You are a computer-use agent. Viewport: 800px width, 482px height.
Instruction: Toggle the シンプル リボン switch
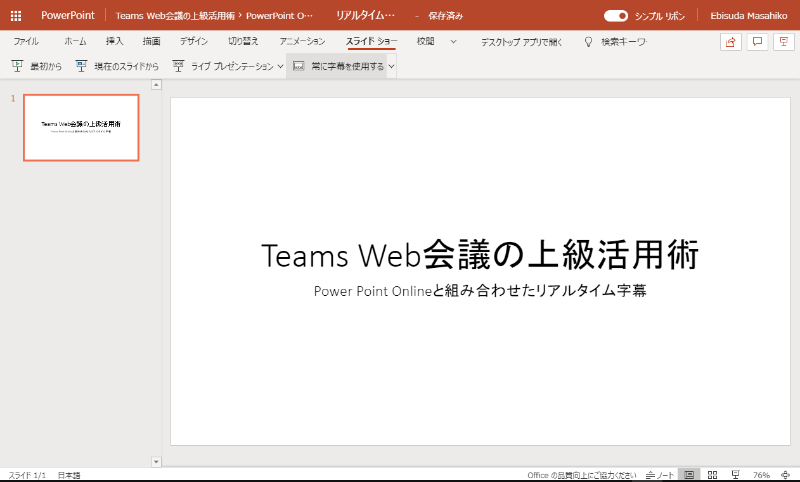pos(616,16)
